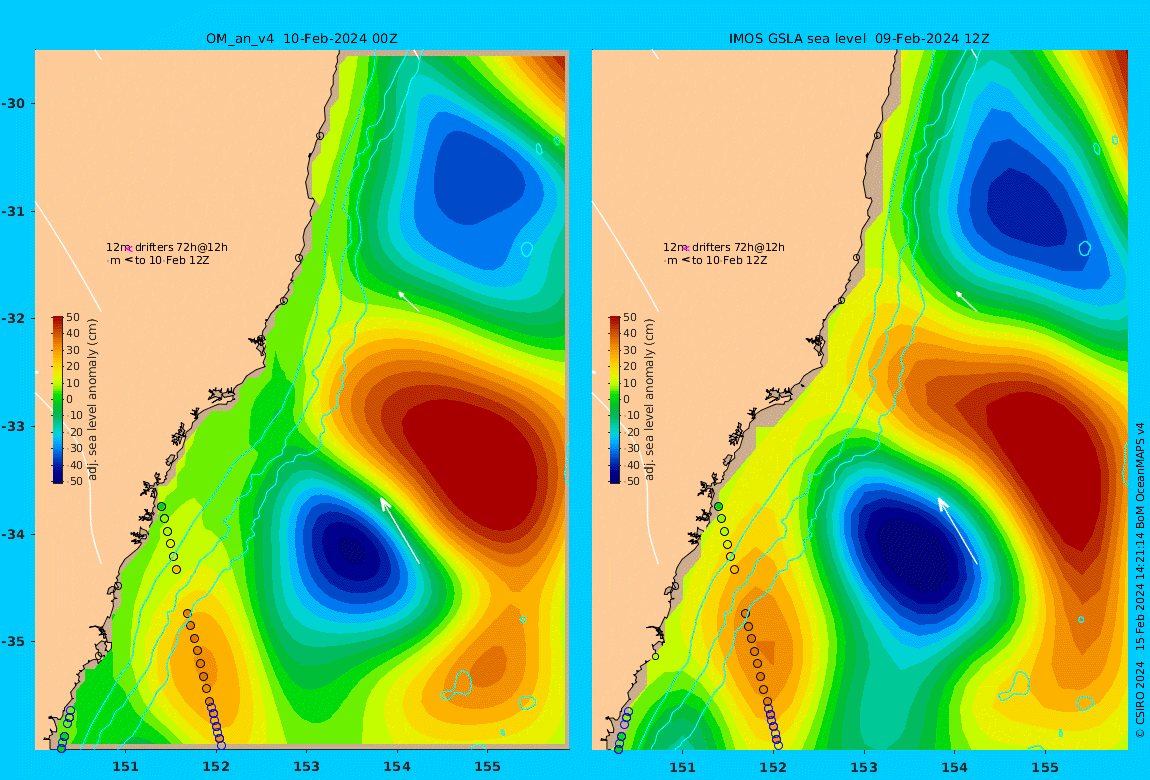The width and height of the screenshot is (1150, 780).
Task: Click the latitude label -35
Action: pyautogui.click(x=12, y=642)
